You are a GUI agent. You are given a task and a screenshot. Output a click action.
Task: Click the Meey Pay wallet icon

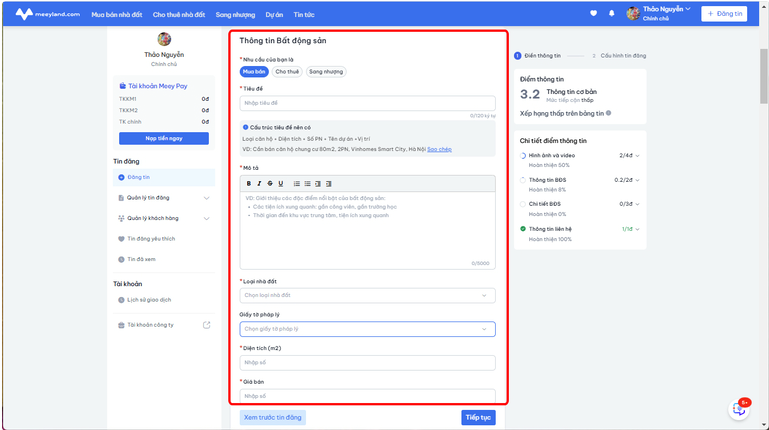click(x=122, y=86)
